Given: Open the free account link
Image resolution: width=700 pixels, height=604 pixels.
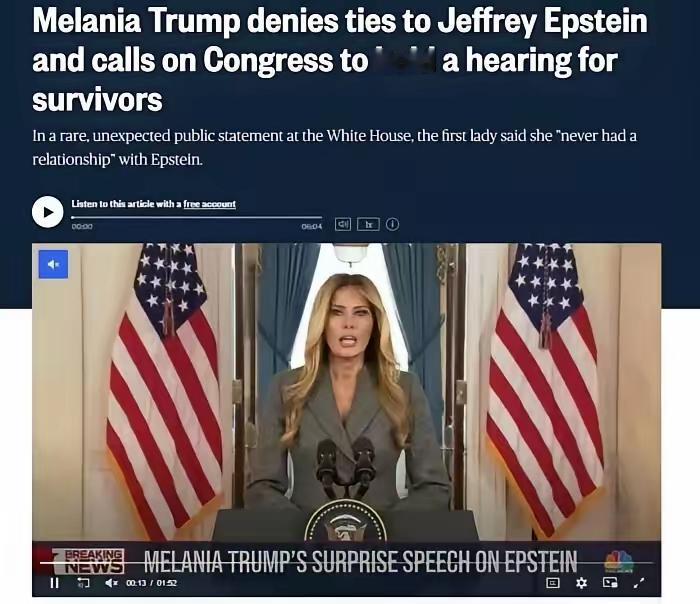Looking at the screenshot, I should pos(209,204).
